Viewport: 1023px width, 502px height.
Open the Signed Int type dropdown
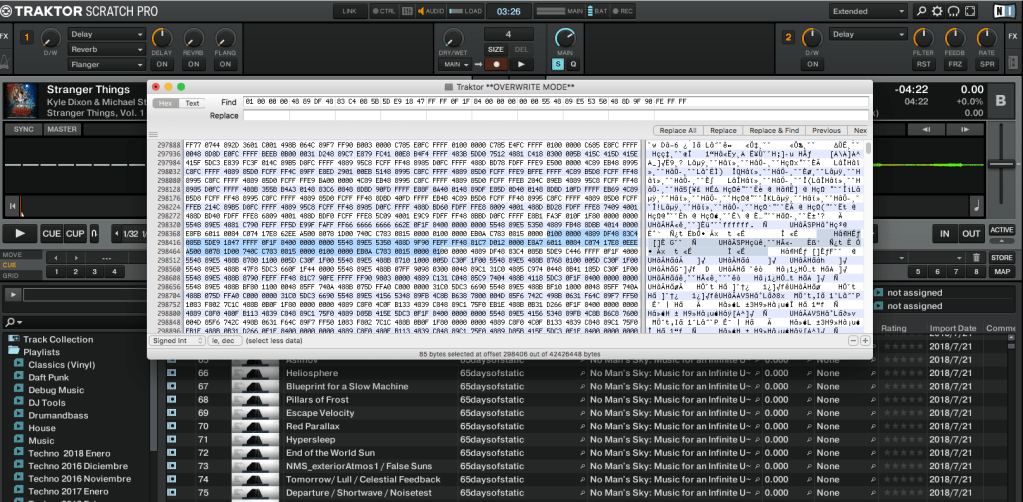point(176,341)
